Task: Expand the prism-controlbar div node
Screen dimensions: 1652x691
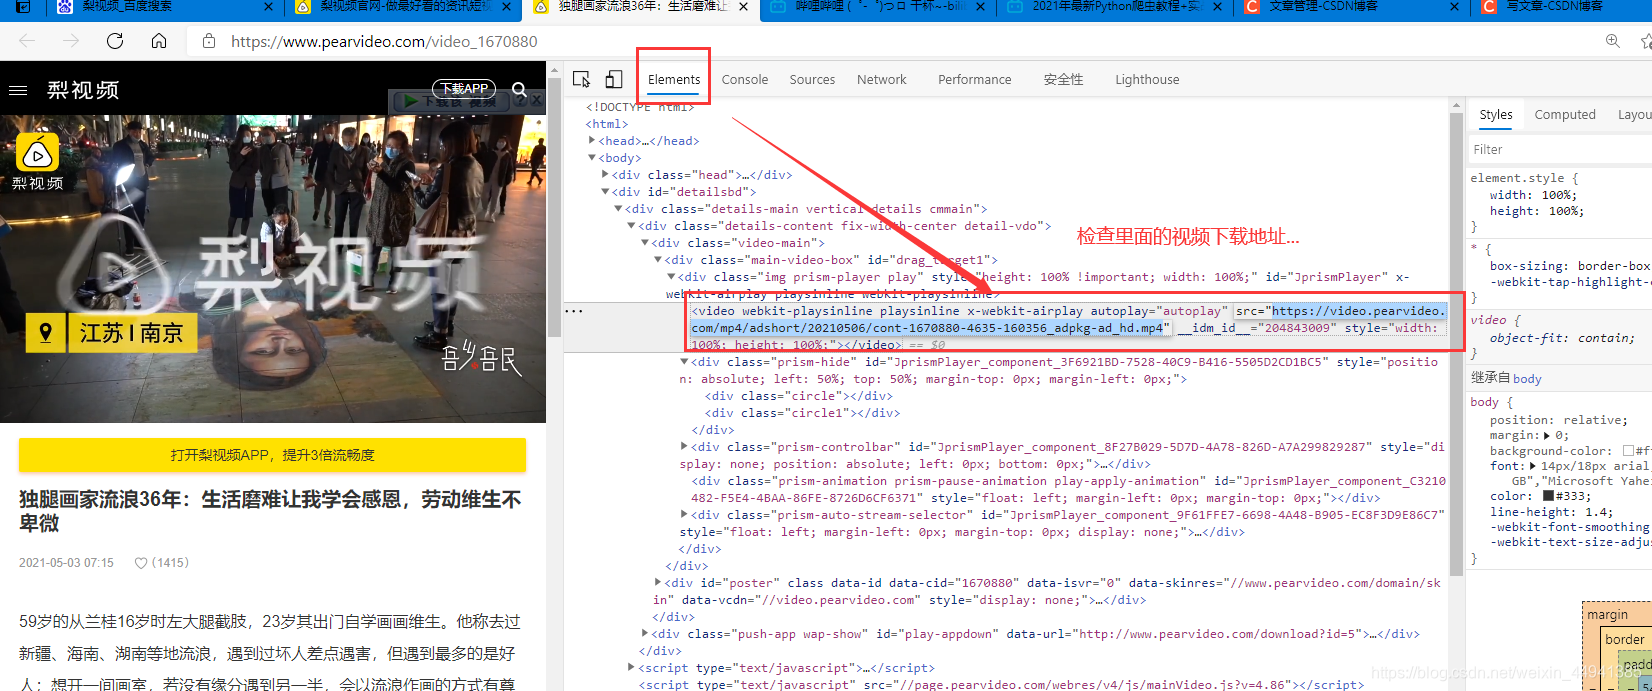Action: point(684,447)
